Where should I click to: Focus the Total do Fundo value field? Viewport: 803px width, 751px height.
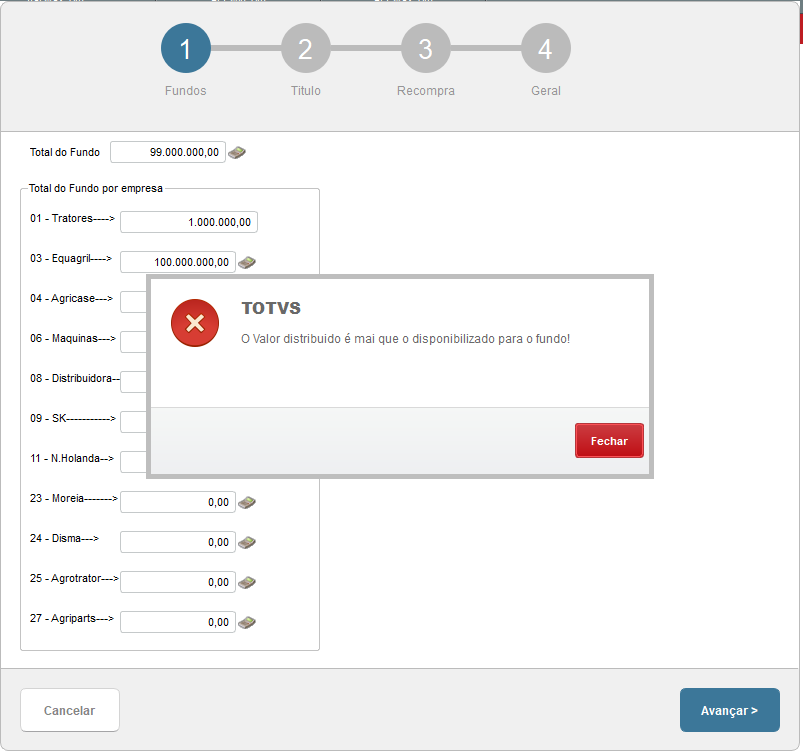[168, 152]
